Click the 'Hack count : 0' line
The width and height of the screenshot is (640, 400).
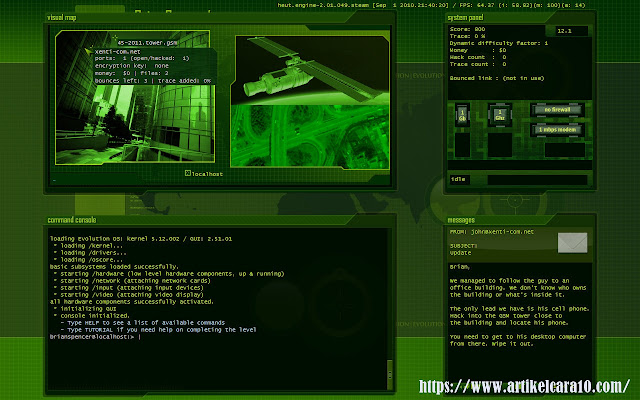478,57
